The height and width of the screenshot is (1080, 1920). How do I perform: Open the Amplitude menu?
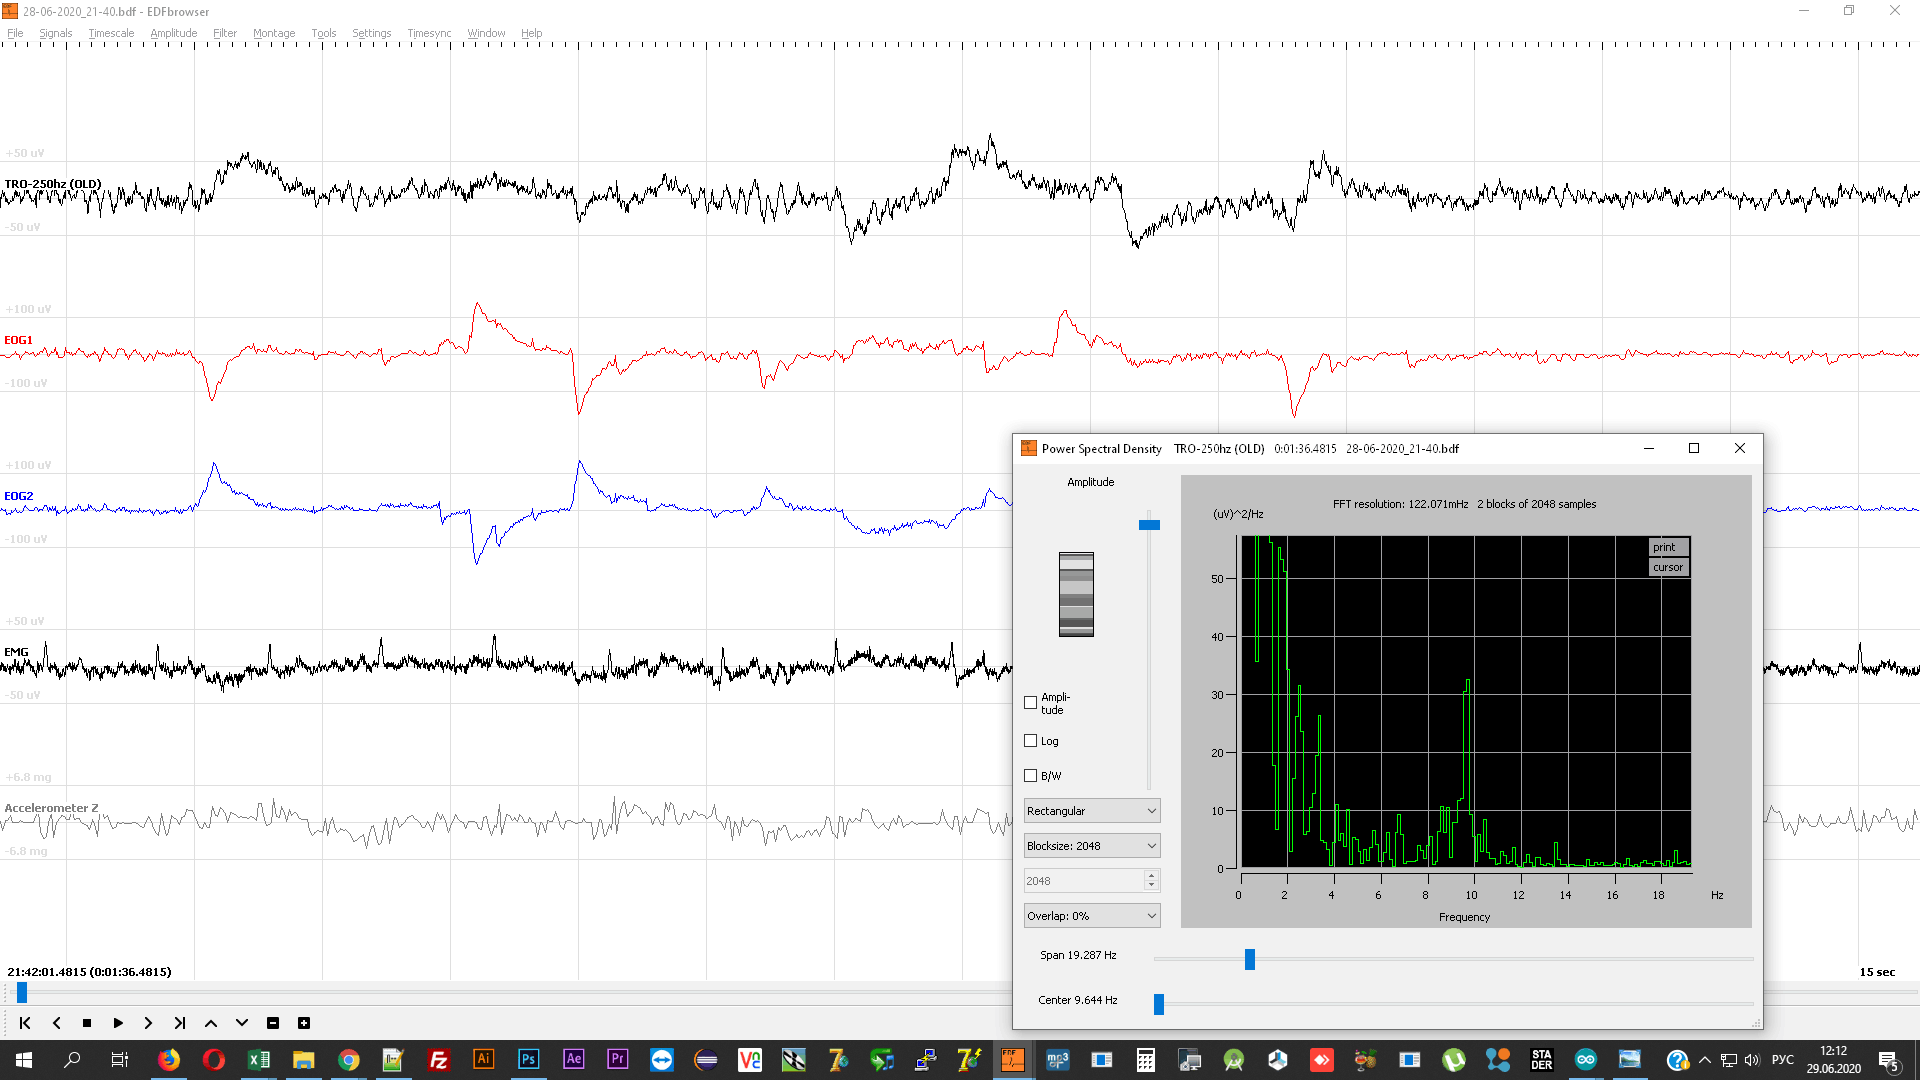(x=174, y=33)
